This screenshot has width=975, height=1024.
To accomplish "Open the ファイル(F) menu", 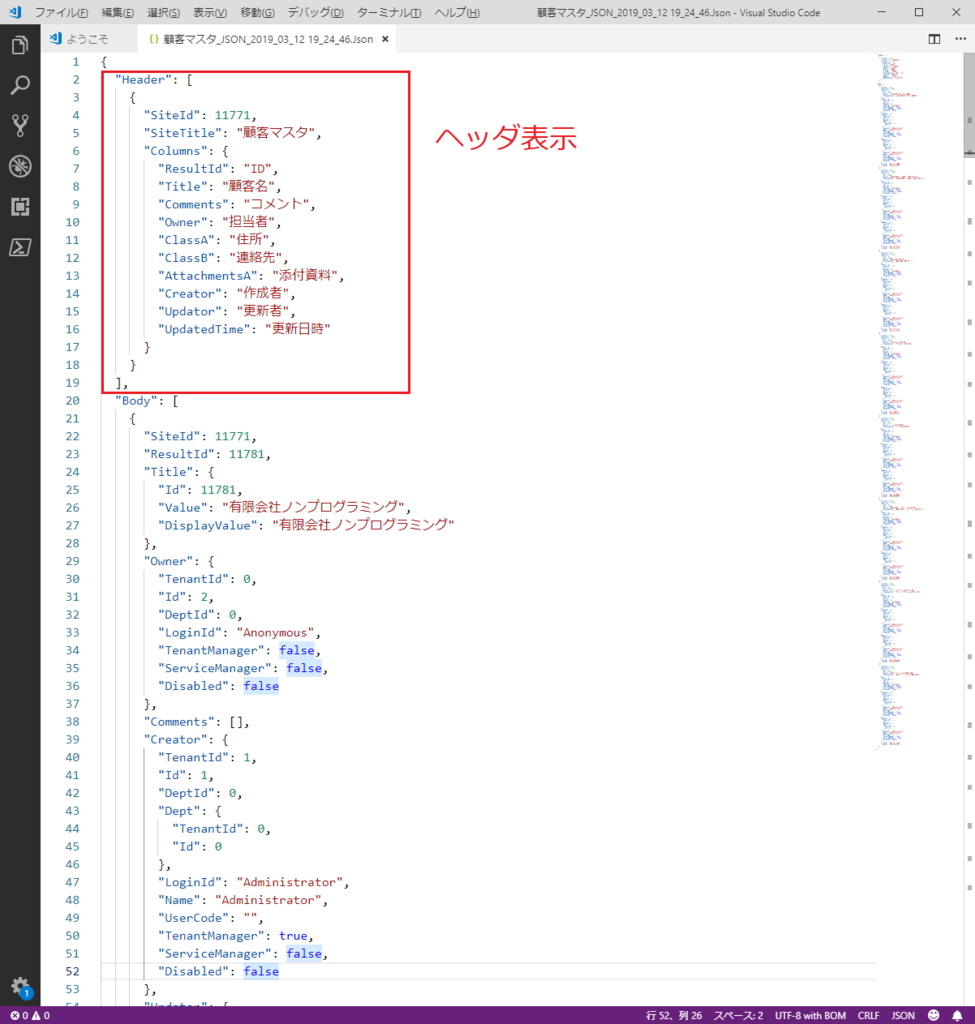I will click(61, 12).
